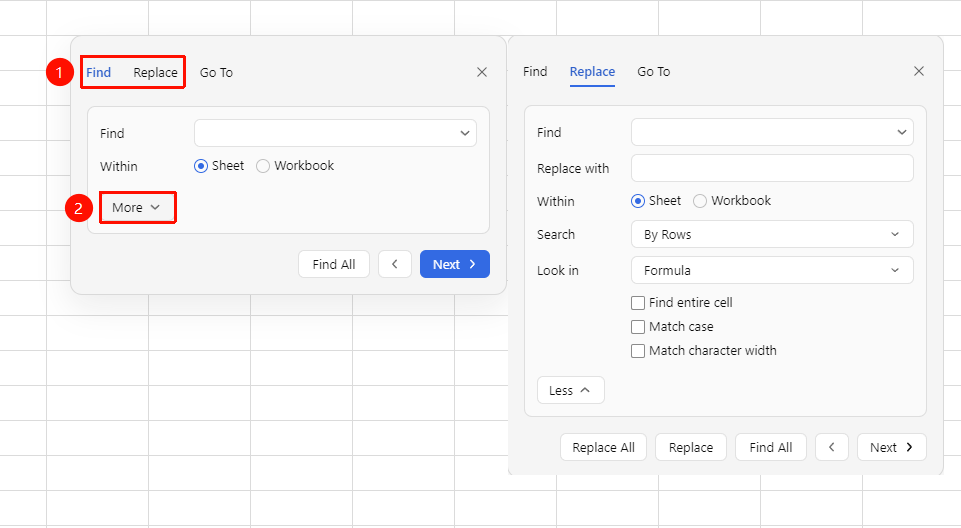The height and width of the screenshot is (528, 961).
Task: Select Workbook radio in Replace dialog
Action: [700, 201]
